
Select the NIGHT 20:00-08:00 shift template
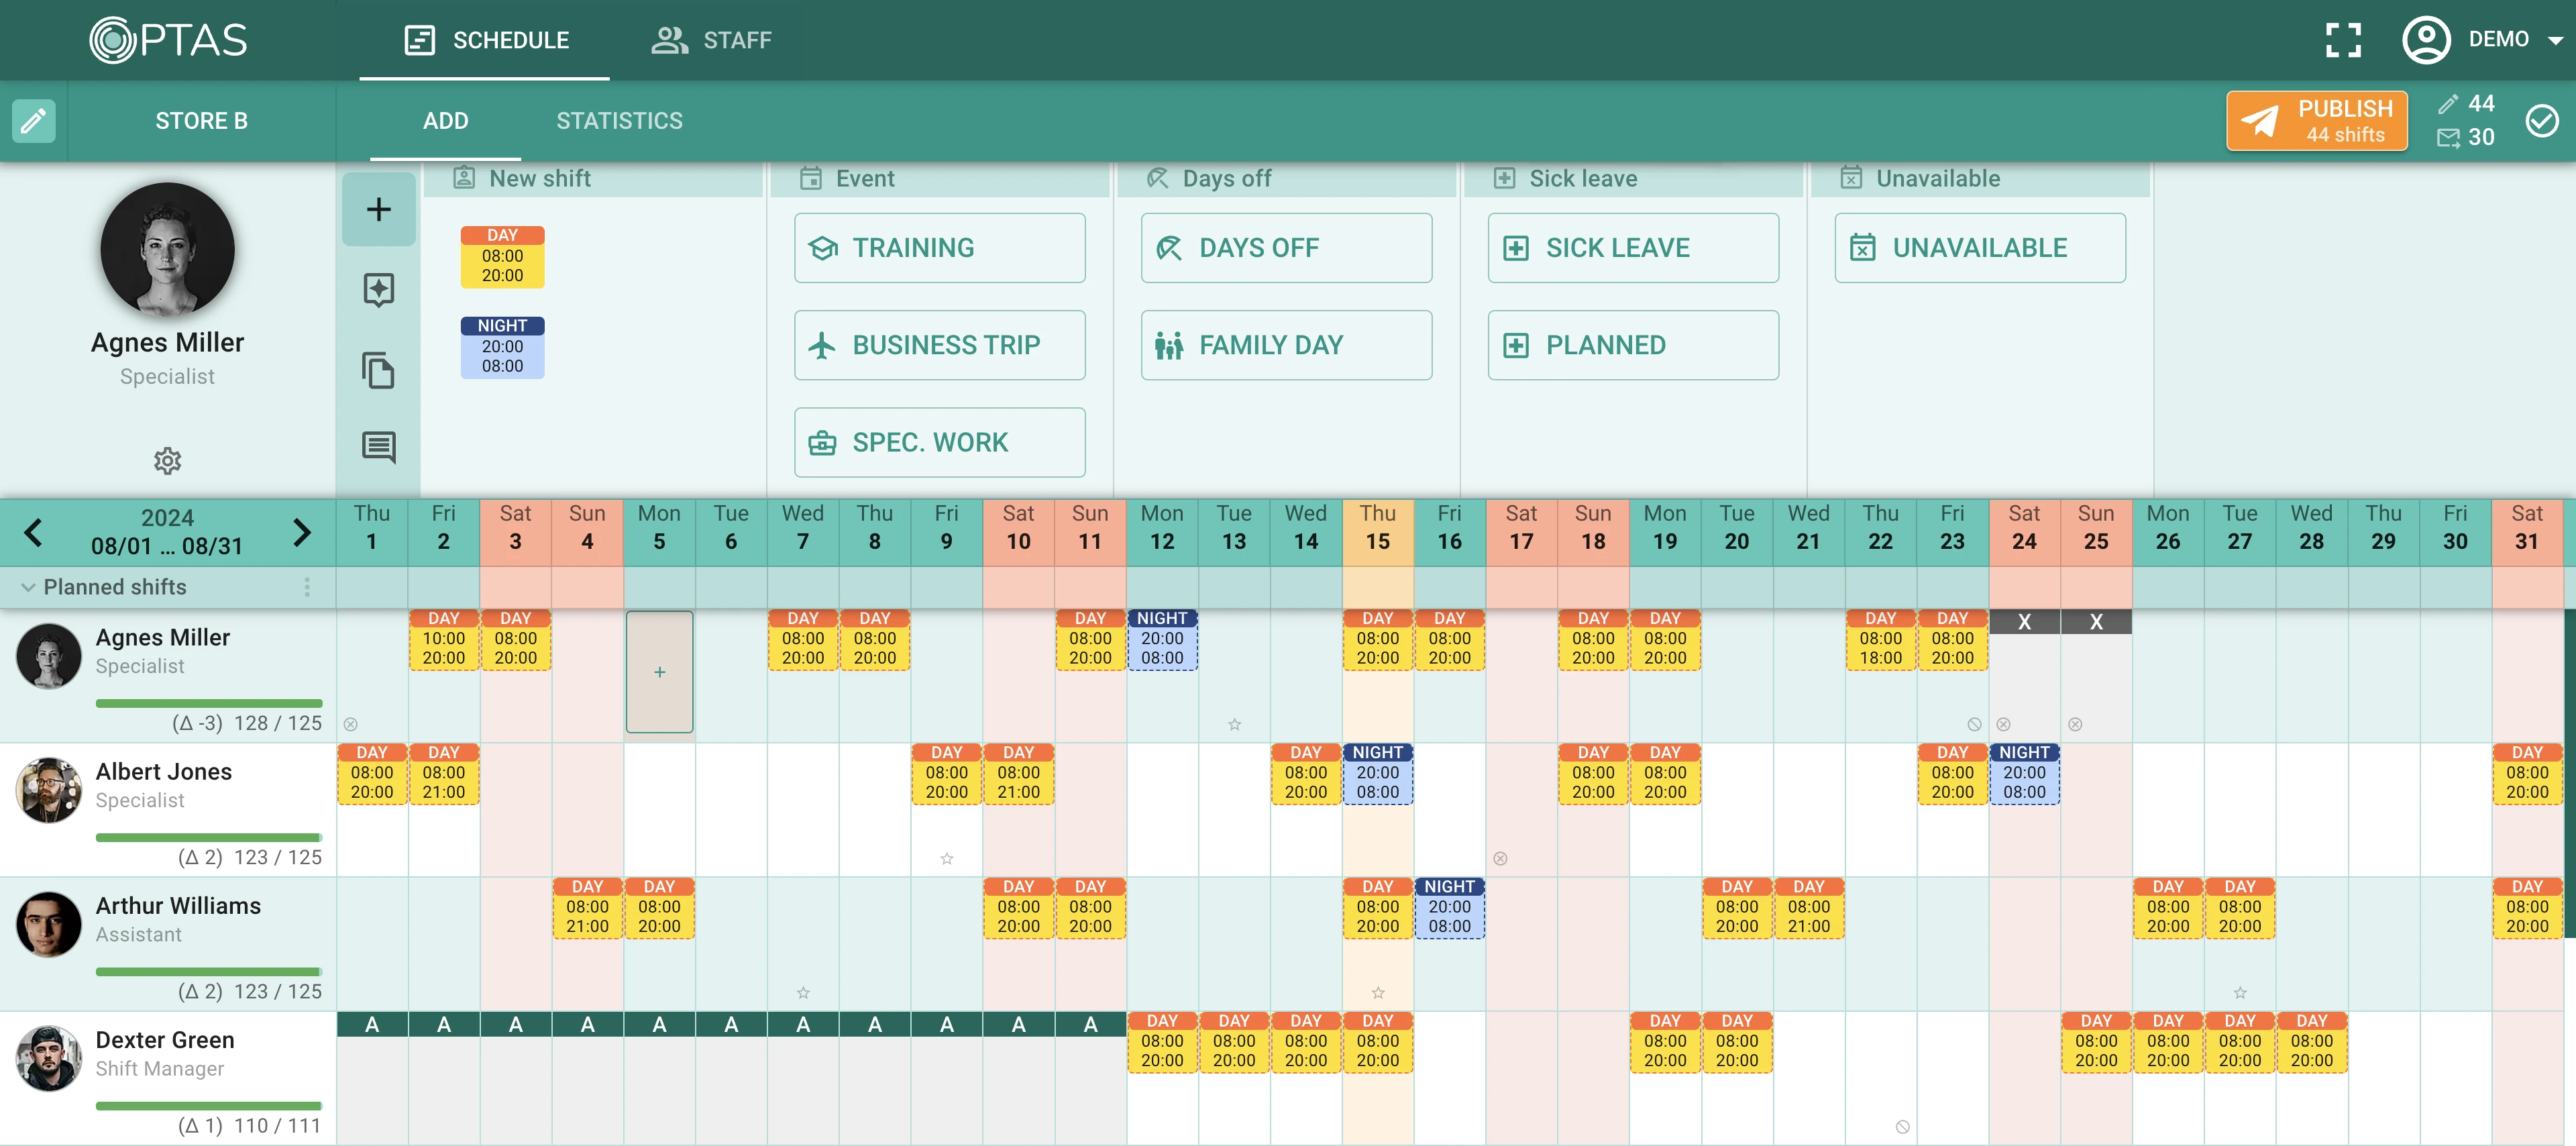click(x=502, y=347)
